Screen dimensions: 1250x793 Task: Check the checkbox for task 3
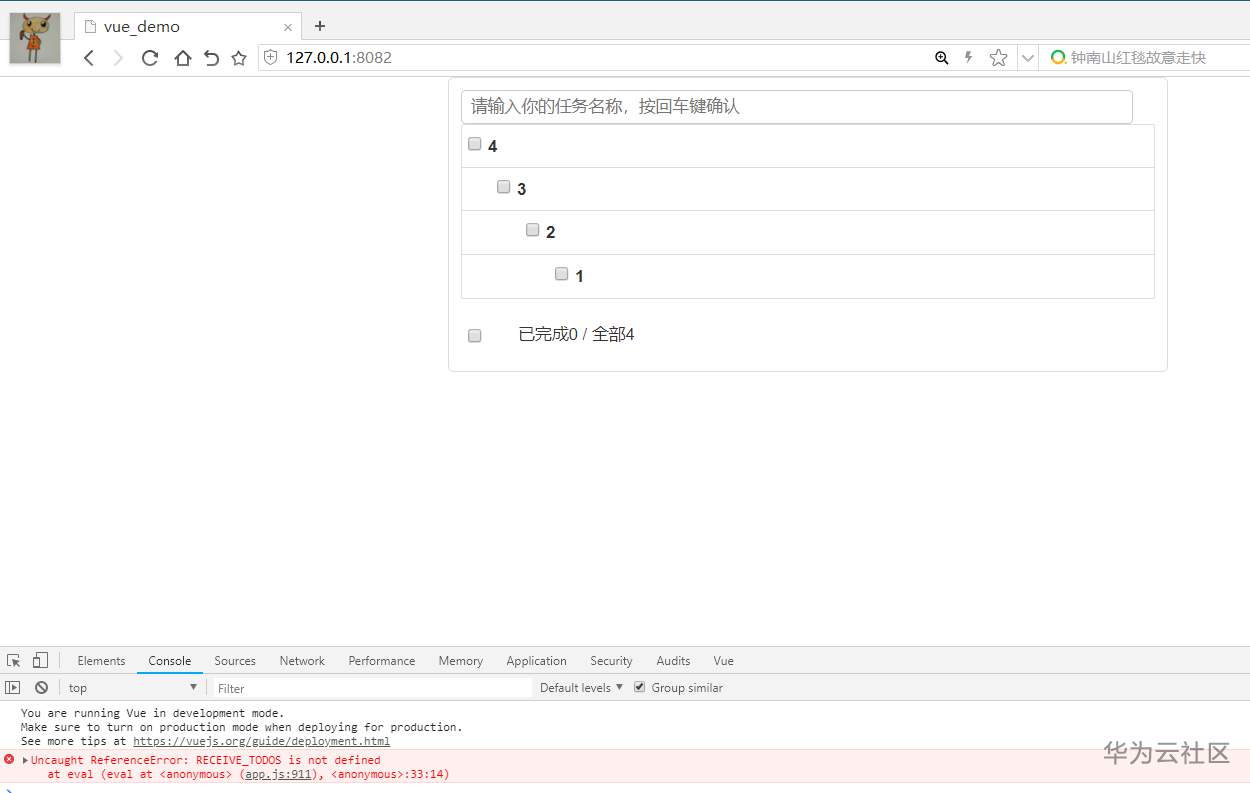tap(504, 187)
